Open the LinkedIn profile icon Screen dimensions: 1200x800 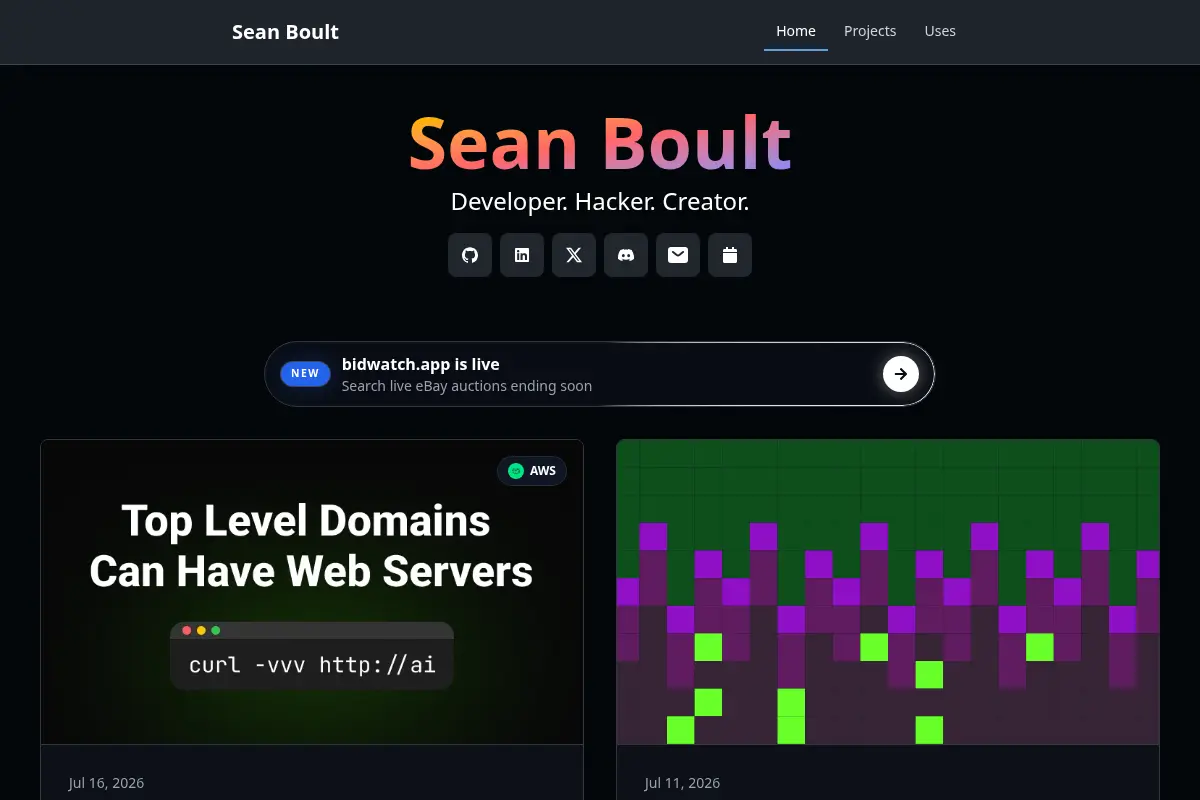[522, 255]
